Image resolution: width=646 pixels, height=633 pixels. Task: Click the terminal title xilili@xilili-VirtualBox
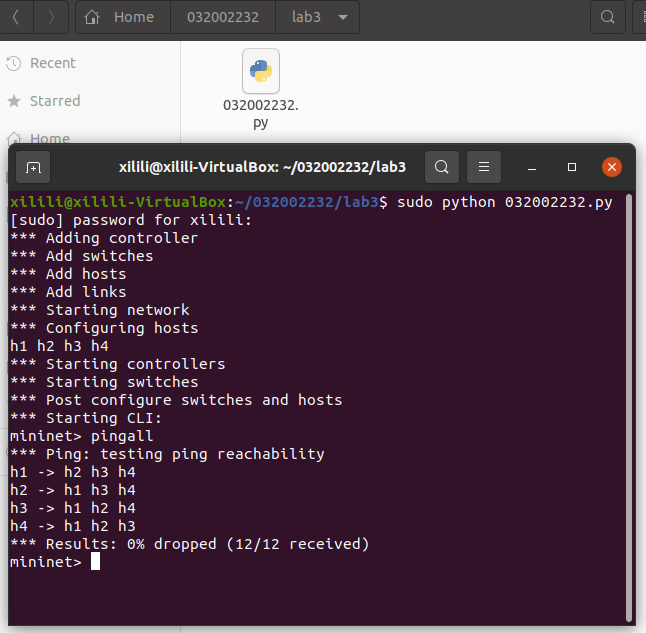[x=262, y=167]
